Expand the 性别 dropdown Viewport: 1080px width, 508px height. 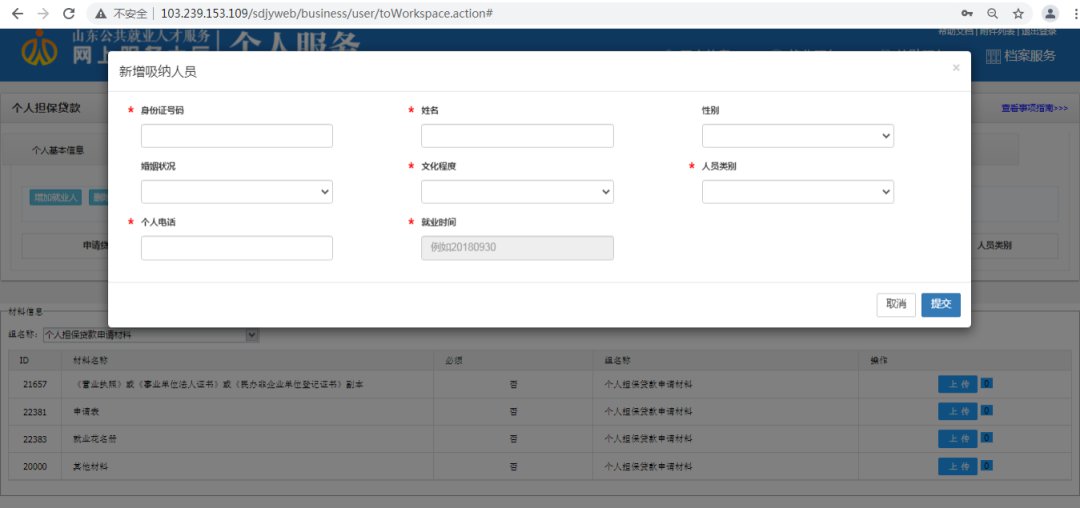click(797, 136)
